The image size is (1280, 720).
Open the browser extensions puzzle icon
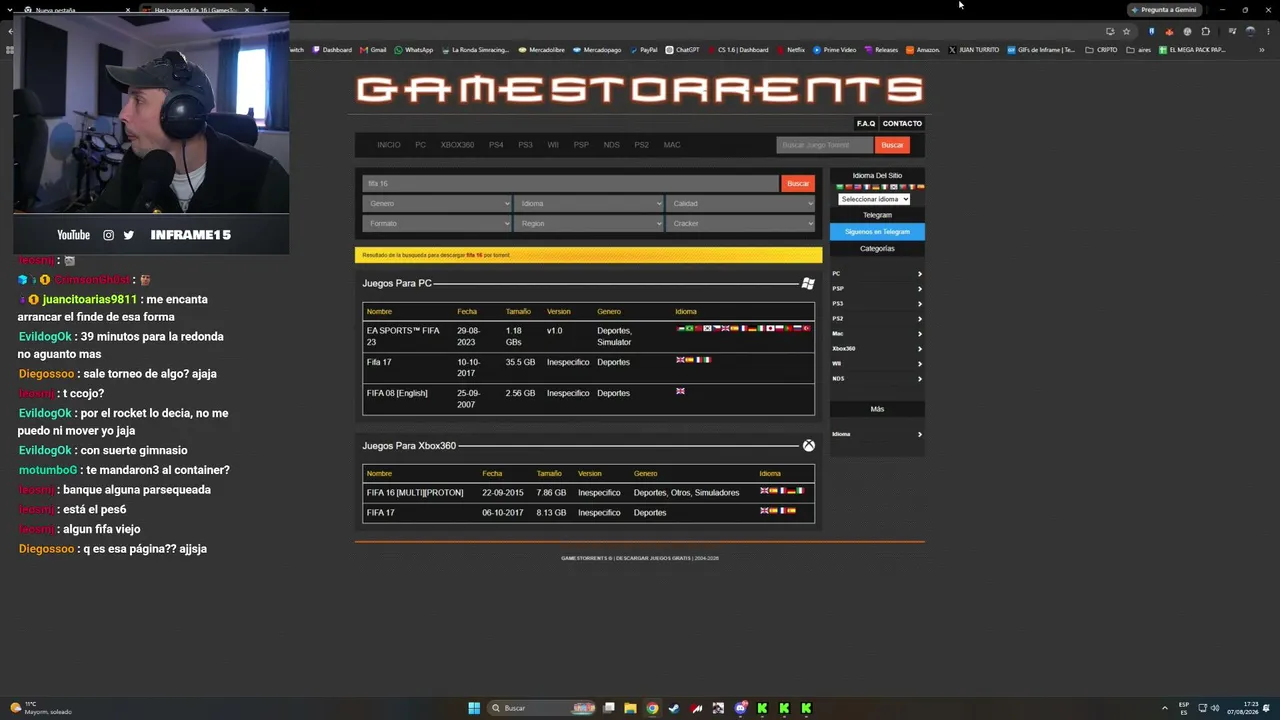[1205, 31]
